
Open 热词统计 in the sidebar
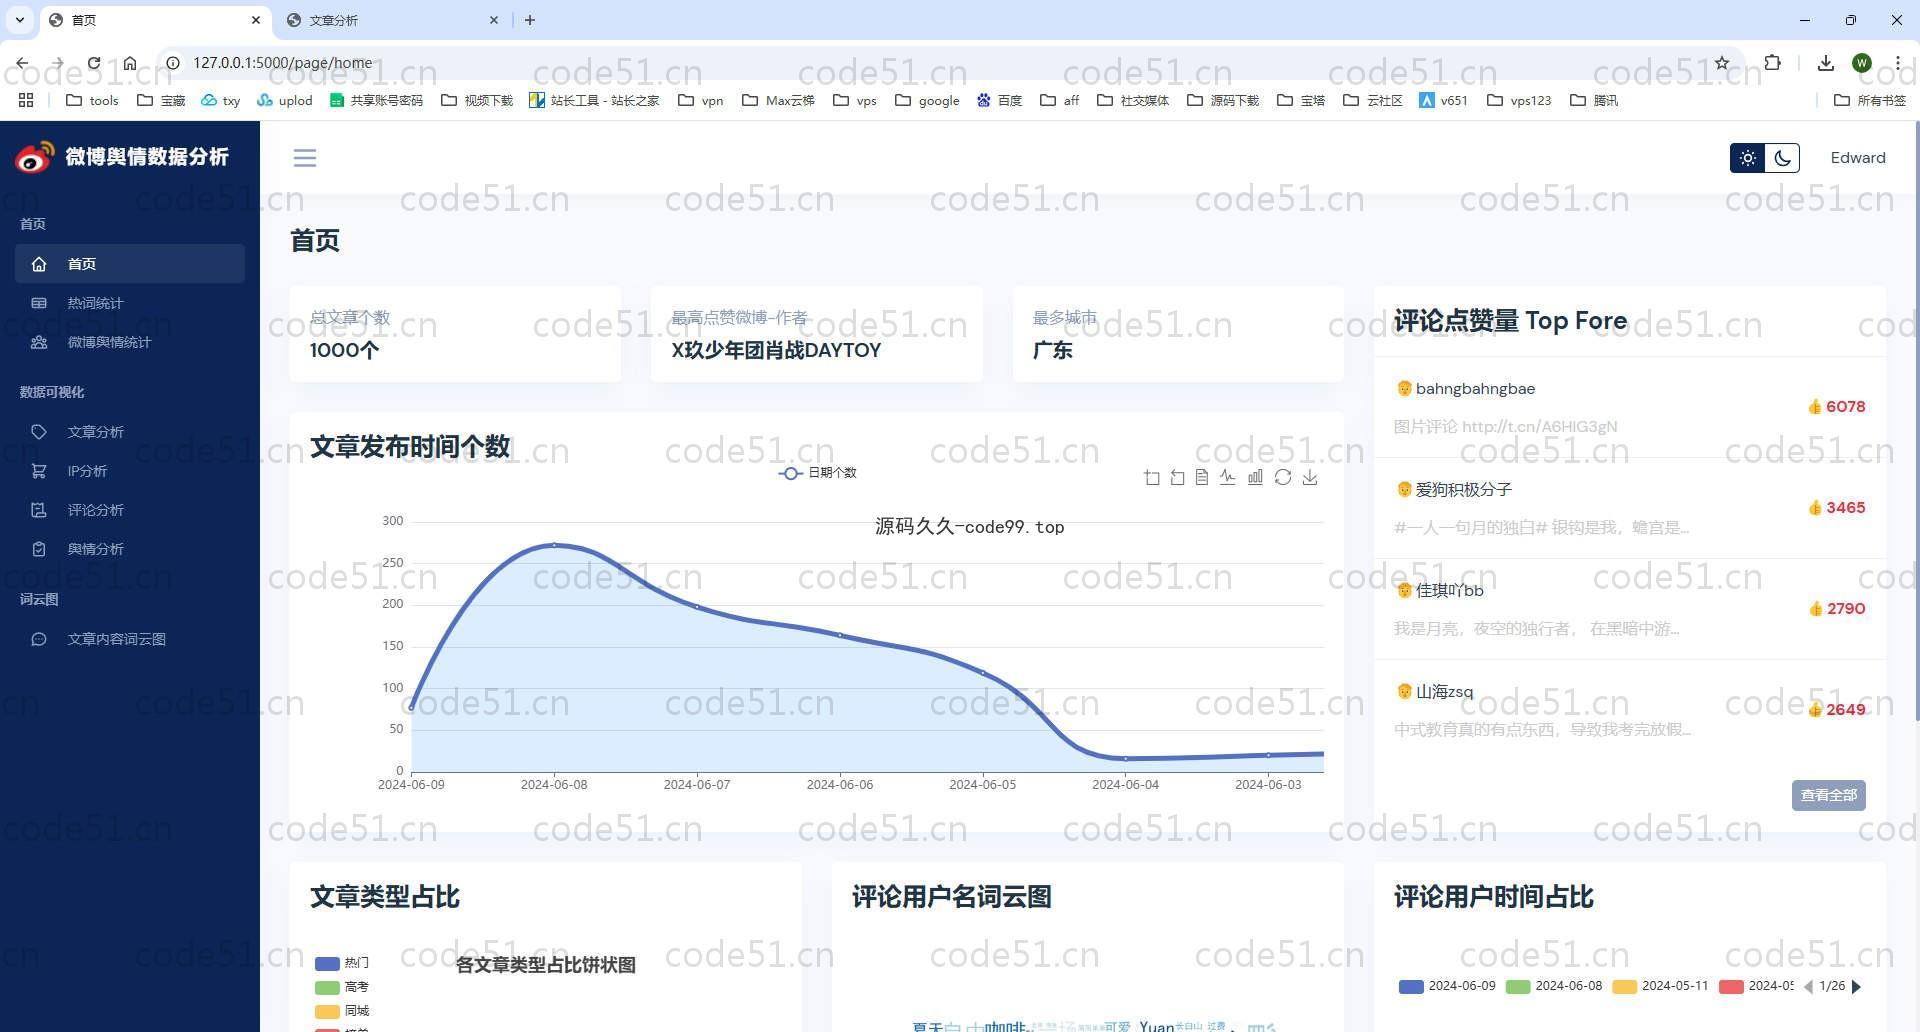pyautogui.click(x=130, y=303)
